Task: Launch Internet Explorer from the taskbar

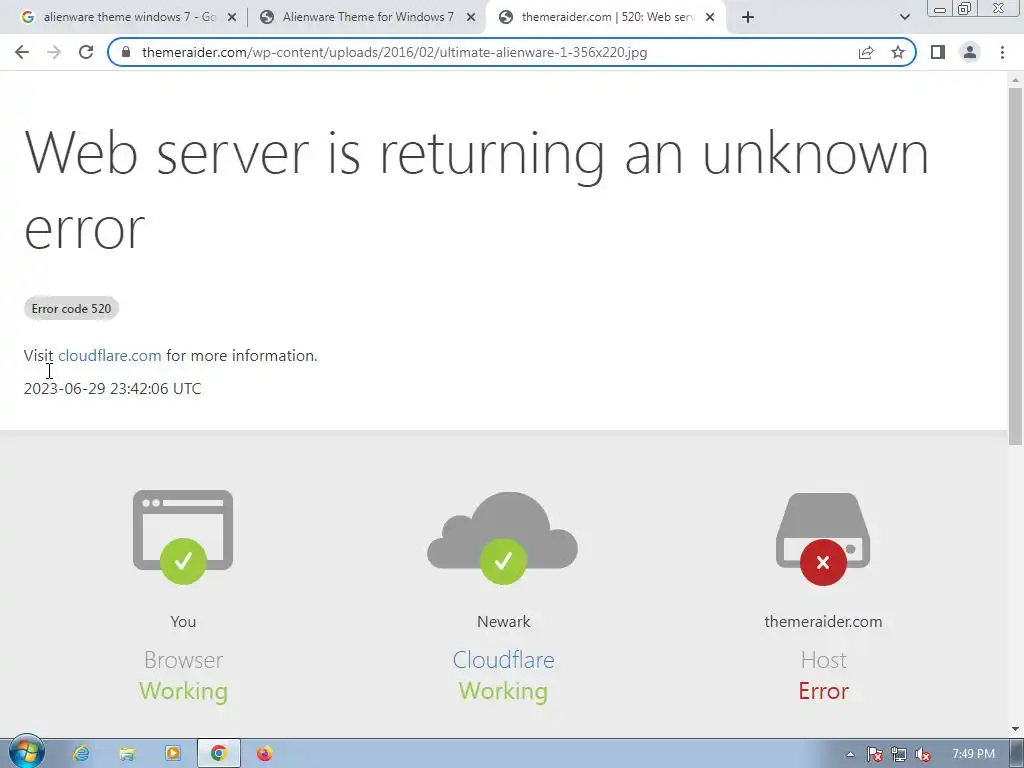Action: click(81, 754)
